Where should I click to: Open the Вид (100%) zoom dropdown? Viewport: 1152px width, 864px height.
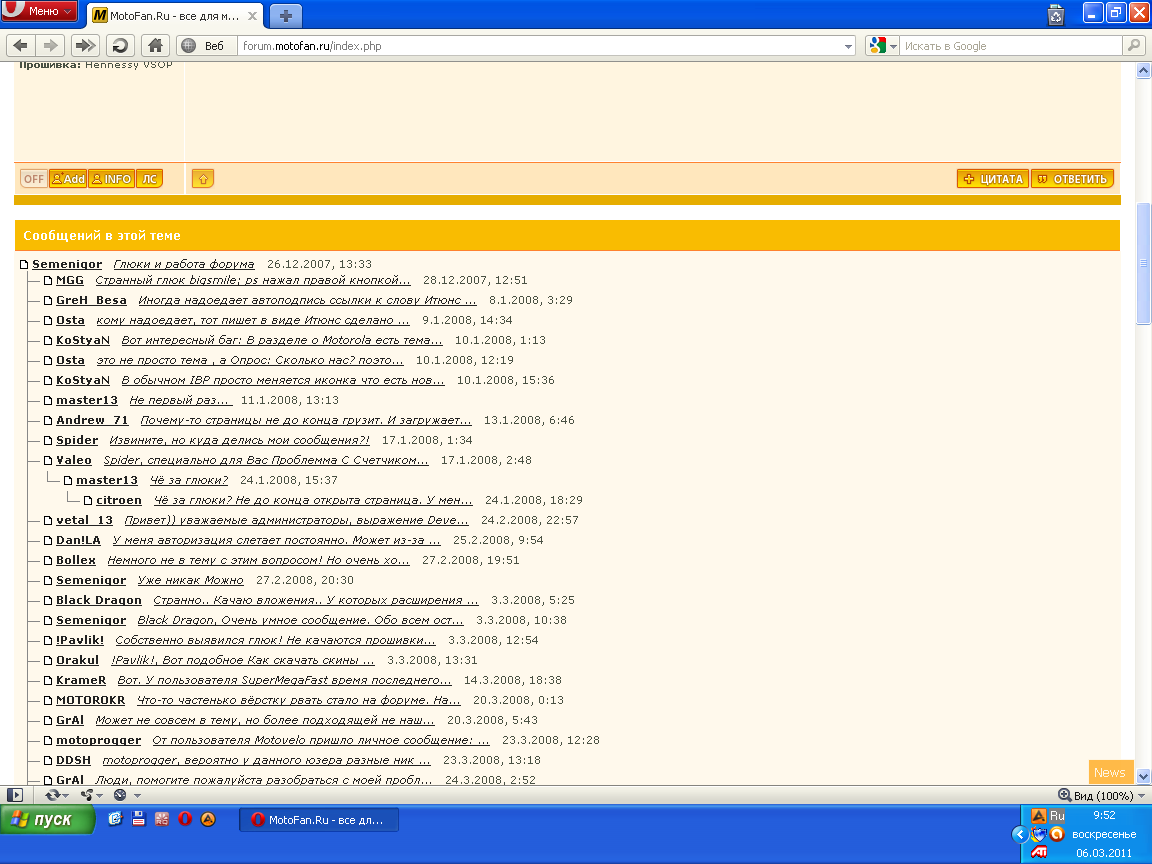pyautogui.click(x=1101, y=795)
